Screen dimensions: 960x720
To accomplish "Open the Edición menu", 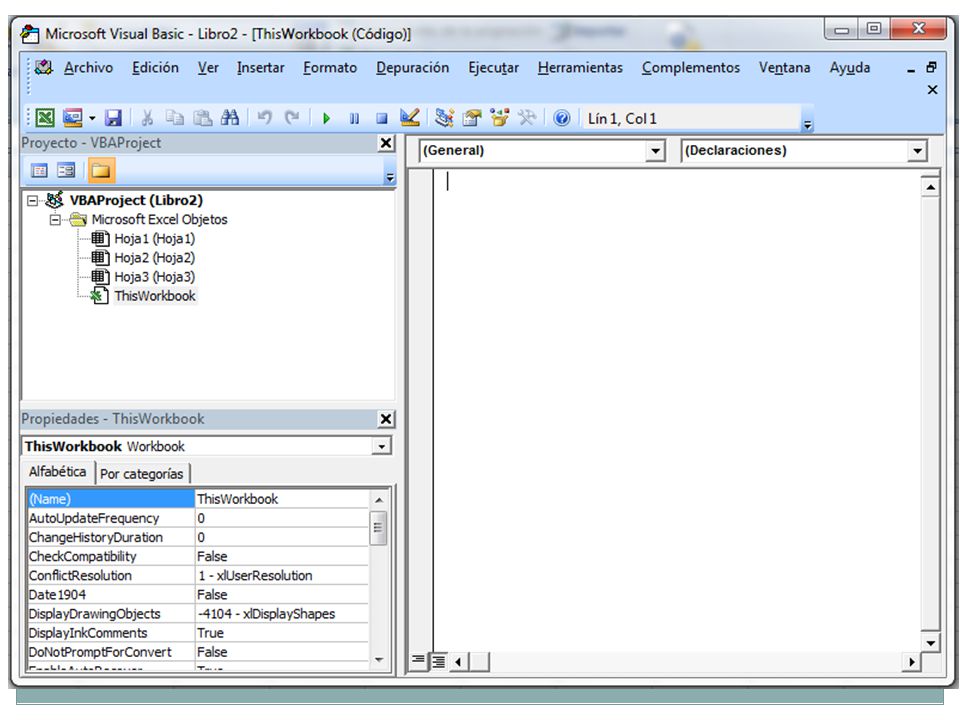I will [156, 67].
